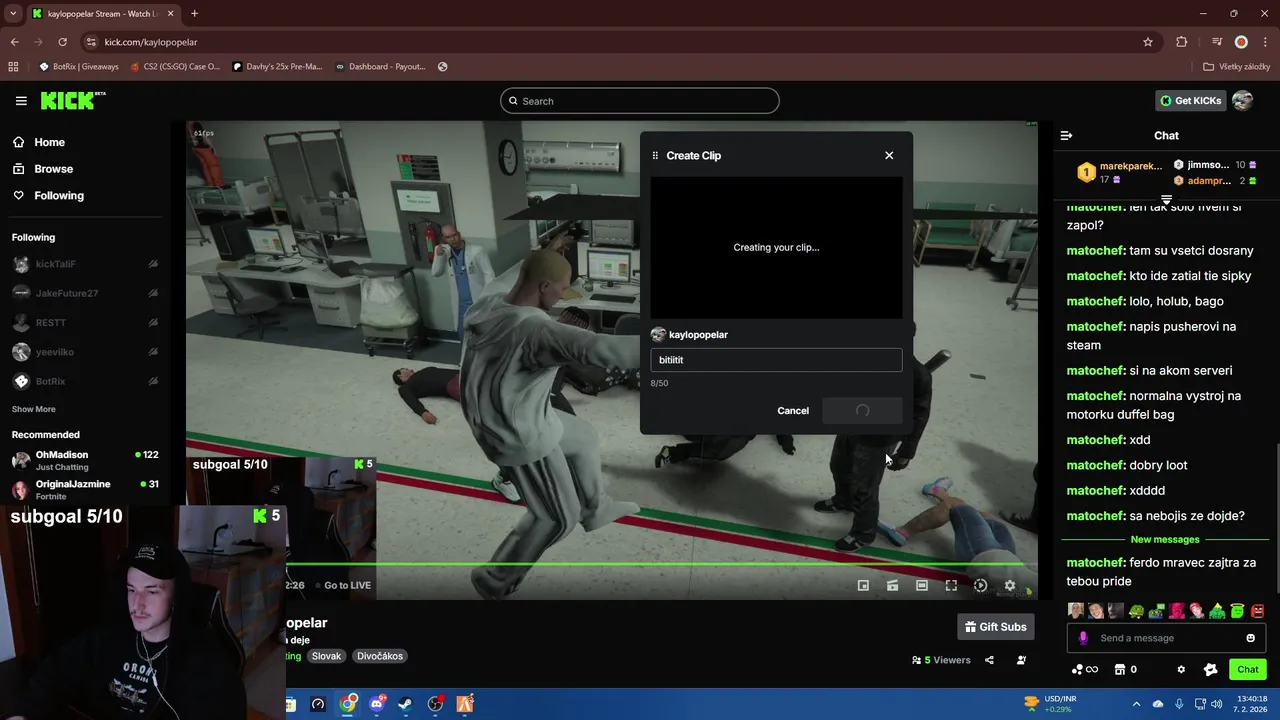
Task: Click the Gift Subs button
Action: (x=996, y=627)
